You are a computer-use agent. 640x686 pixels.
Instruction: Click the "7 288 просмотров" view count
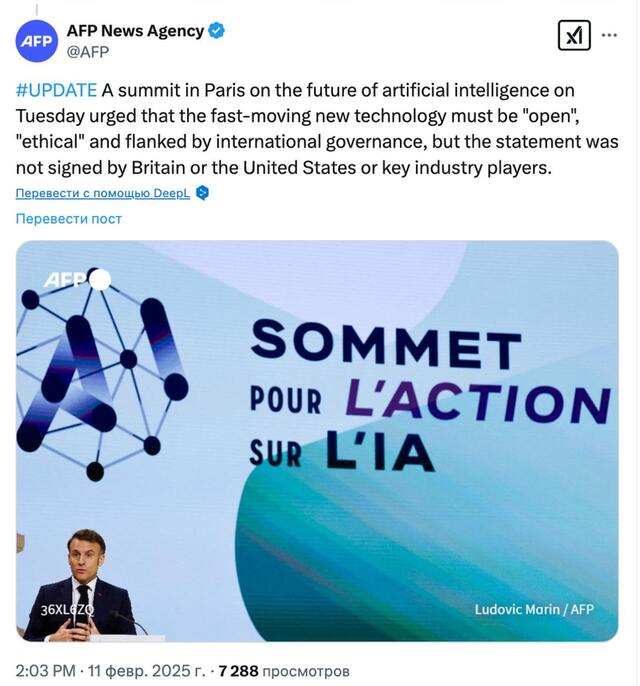(285, 669)
